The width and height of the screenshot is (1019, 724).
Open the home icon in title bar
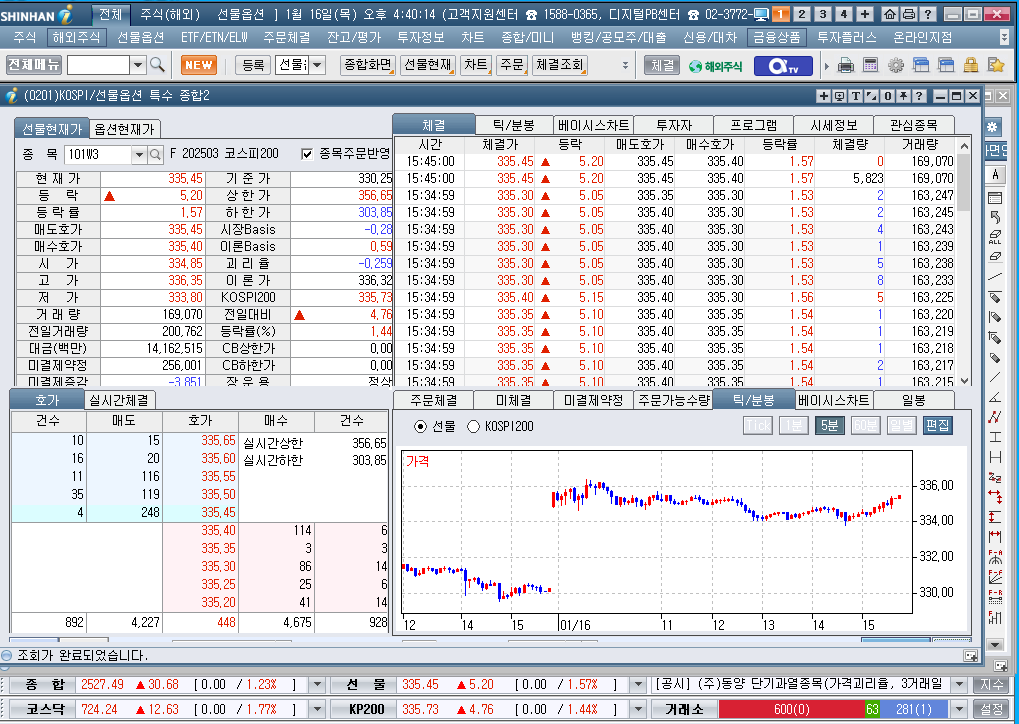(890, 14)
